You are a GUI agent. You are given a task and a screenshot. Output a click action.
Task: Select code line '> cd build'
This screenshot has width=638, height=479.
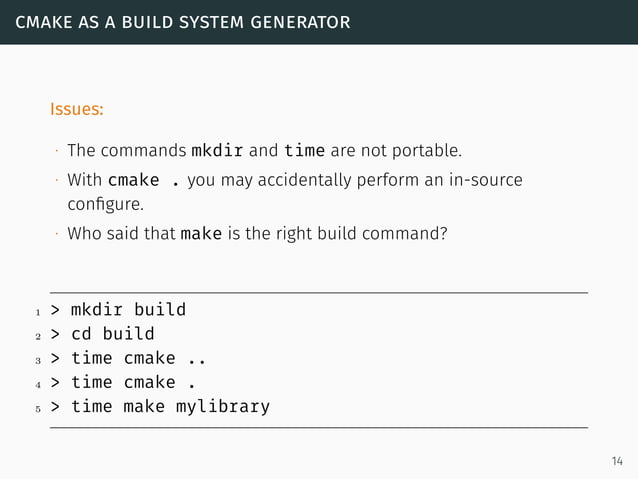click(x=103, y=334)
